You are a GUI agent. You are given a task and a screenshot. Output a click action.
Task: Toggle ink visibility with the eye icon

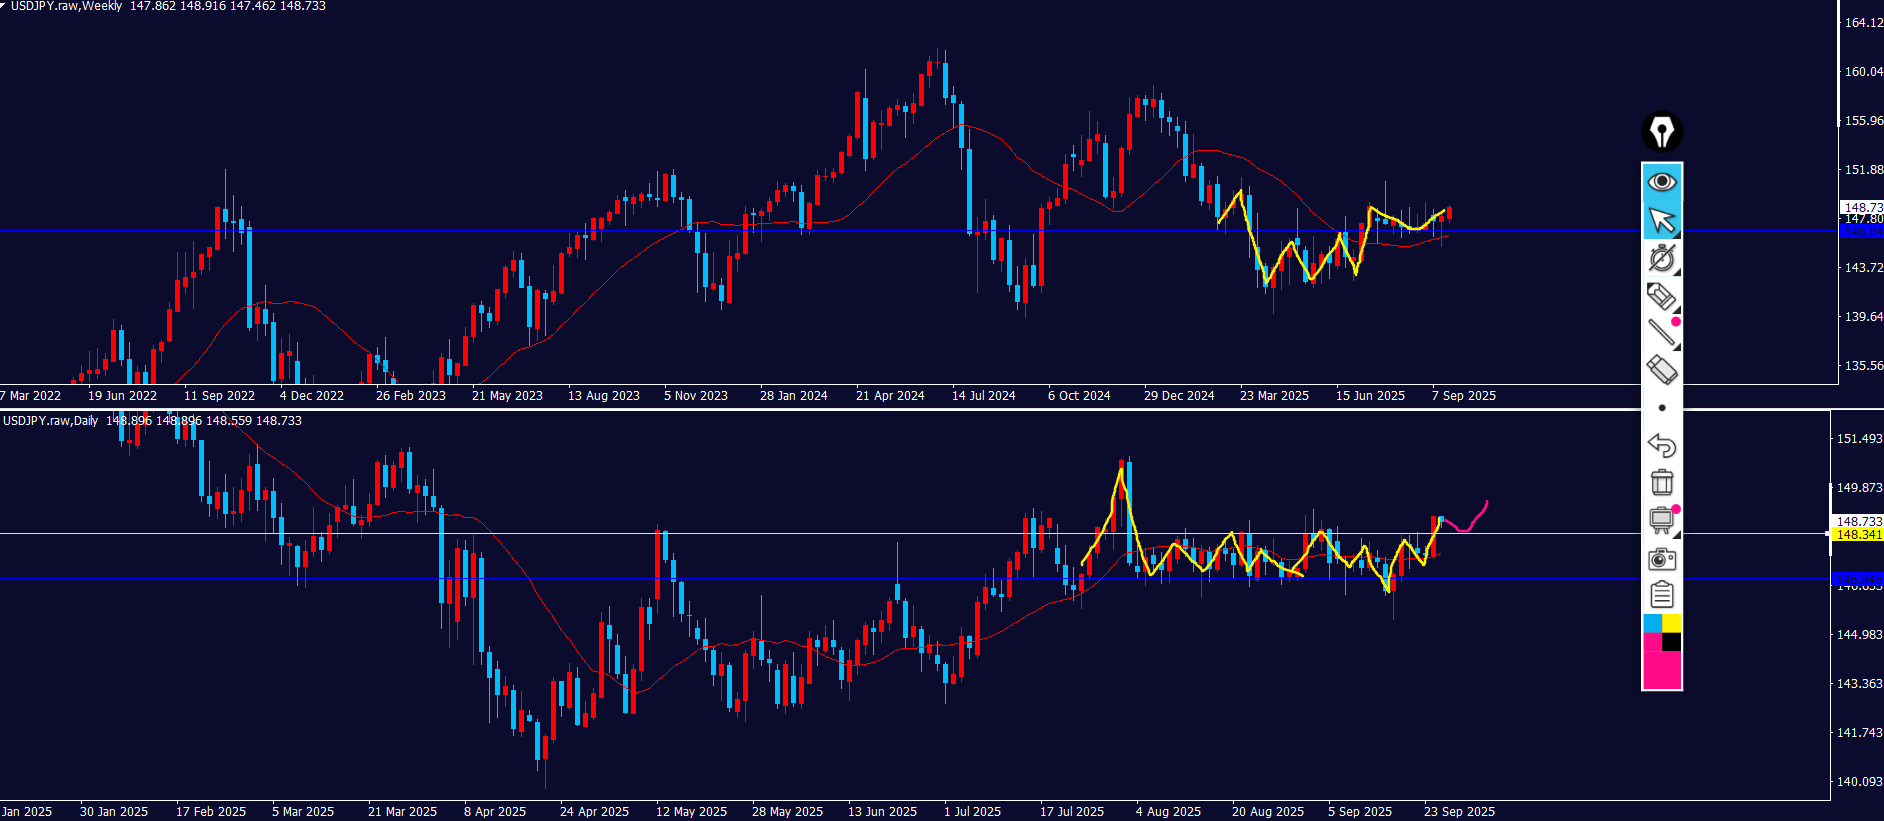(1661, 182)
